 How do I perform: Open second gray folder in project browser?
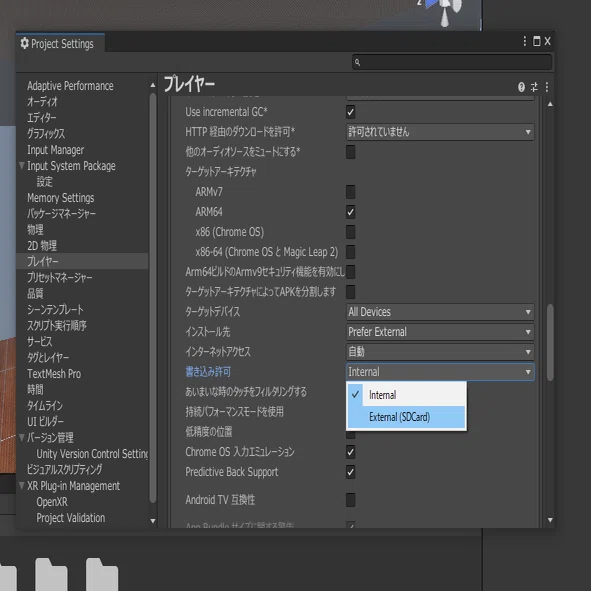click(51, 574)
